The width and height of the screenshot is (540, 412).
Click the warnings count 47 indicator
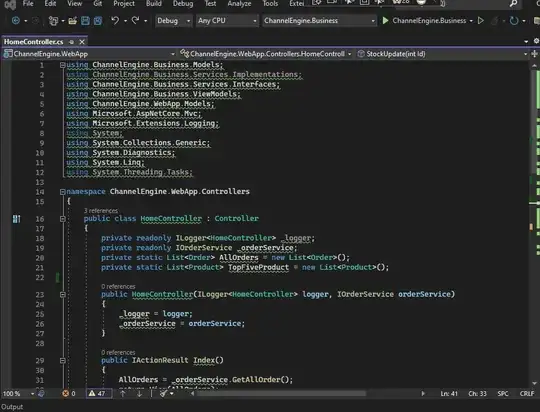click(98, 393)
